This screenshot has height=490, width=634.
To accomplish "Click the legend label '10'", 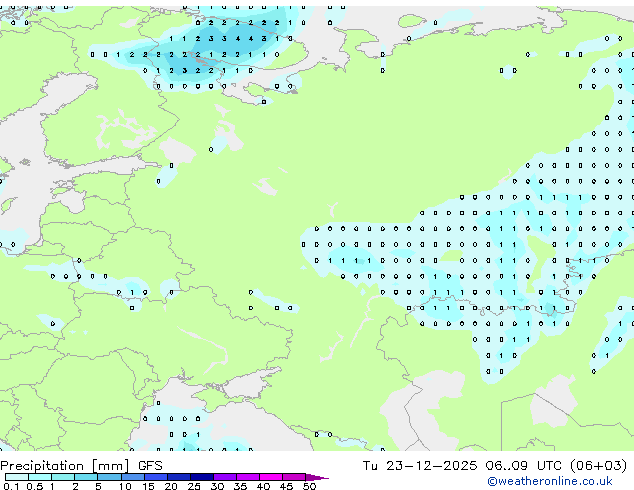I will pyautogui.click(x=125, y=486).
